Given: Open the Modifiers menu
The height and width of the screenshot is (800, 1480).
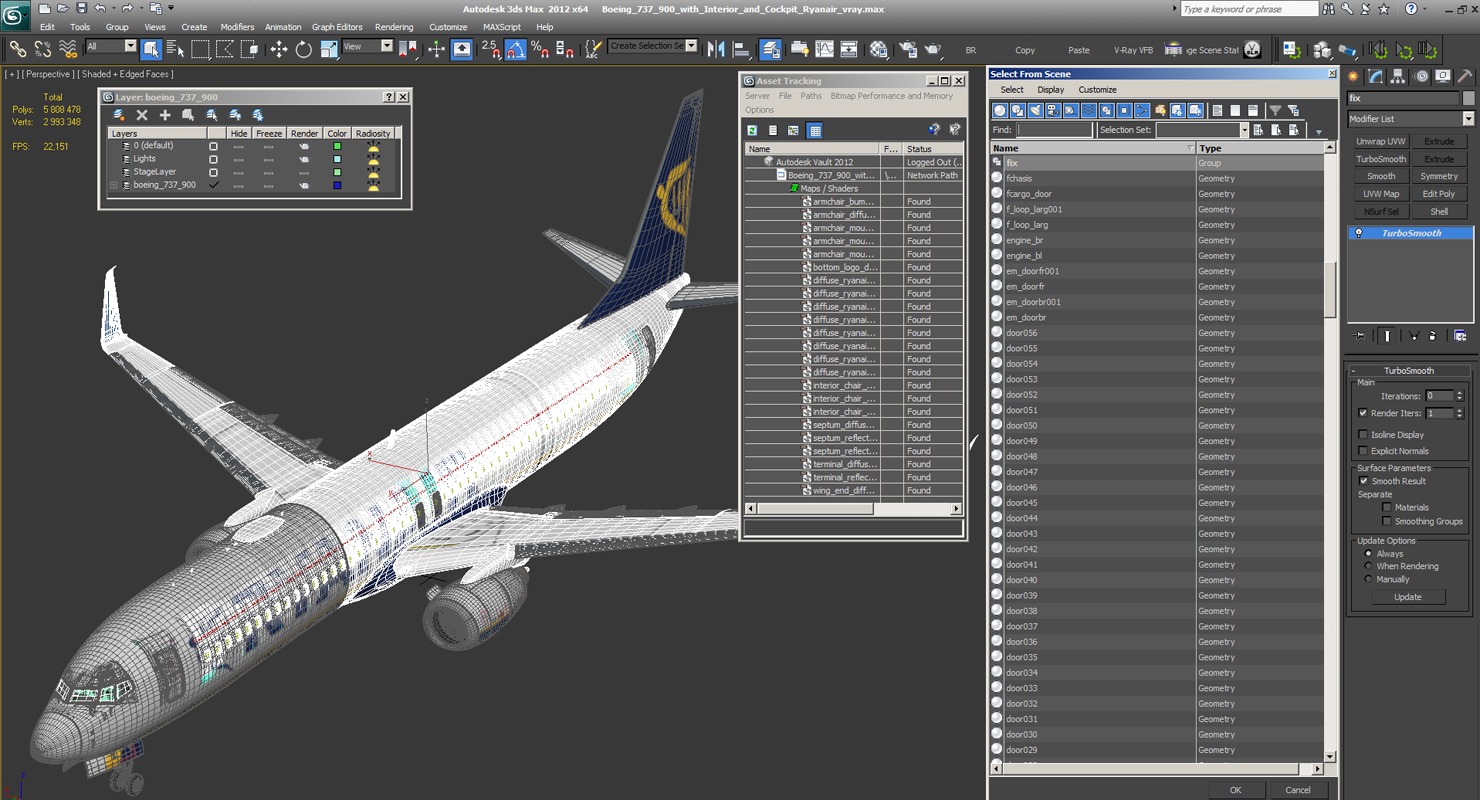Looking at the screenshot, I should click(x=237, y=27).
